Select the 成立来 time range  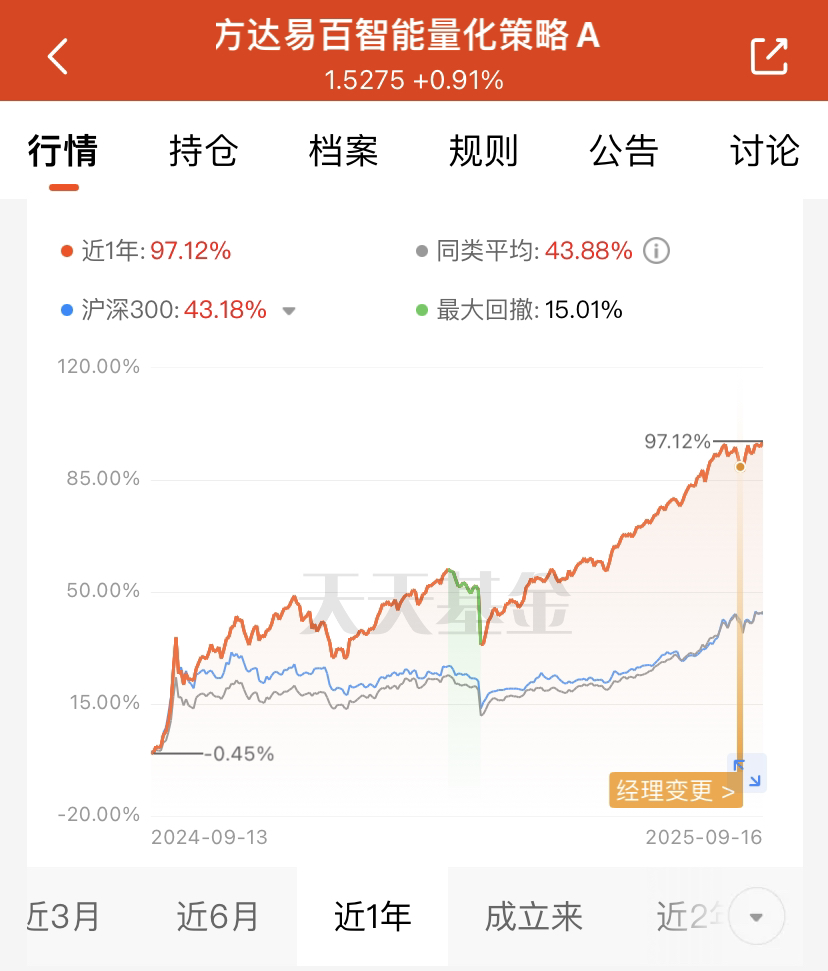(534, 917)
